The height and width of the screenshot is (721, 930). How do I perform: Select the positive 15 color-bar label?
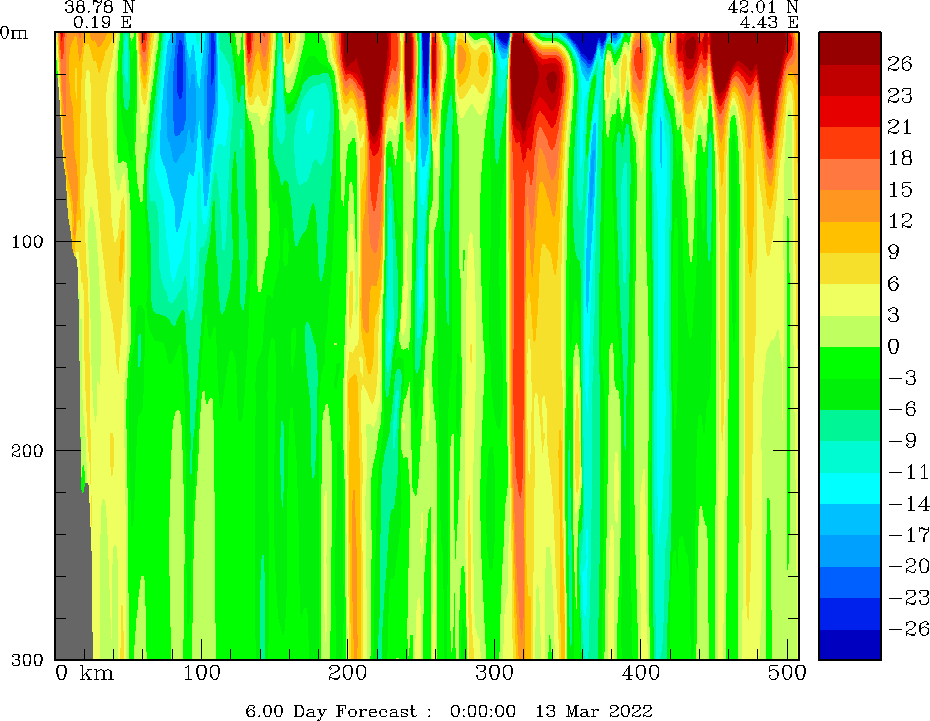[900, 190]
